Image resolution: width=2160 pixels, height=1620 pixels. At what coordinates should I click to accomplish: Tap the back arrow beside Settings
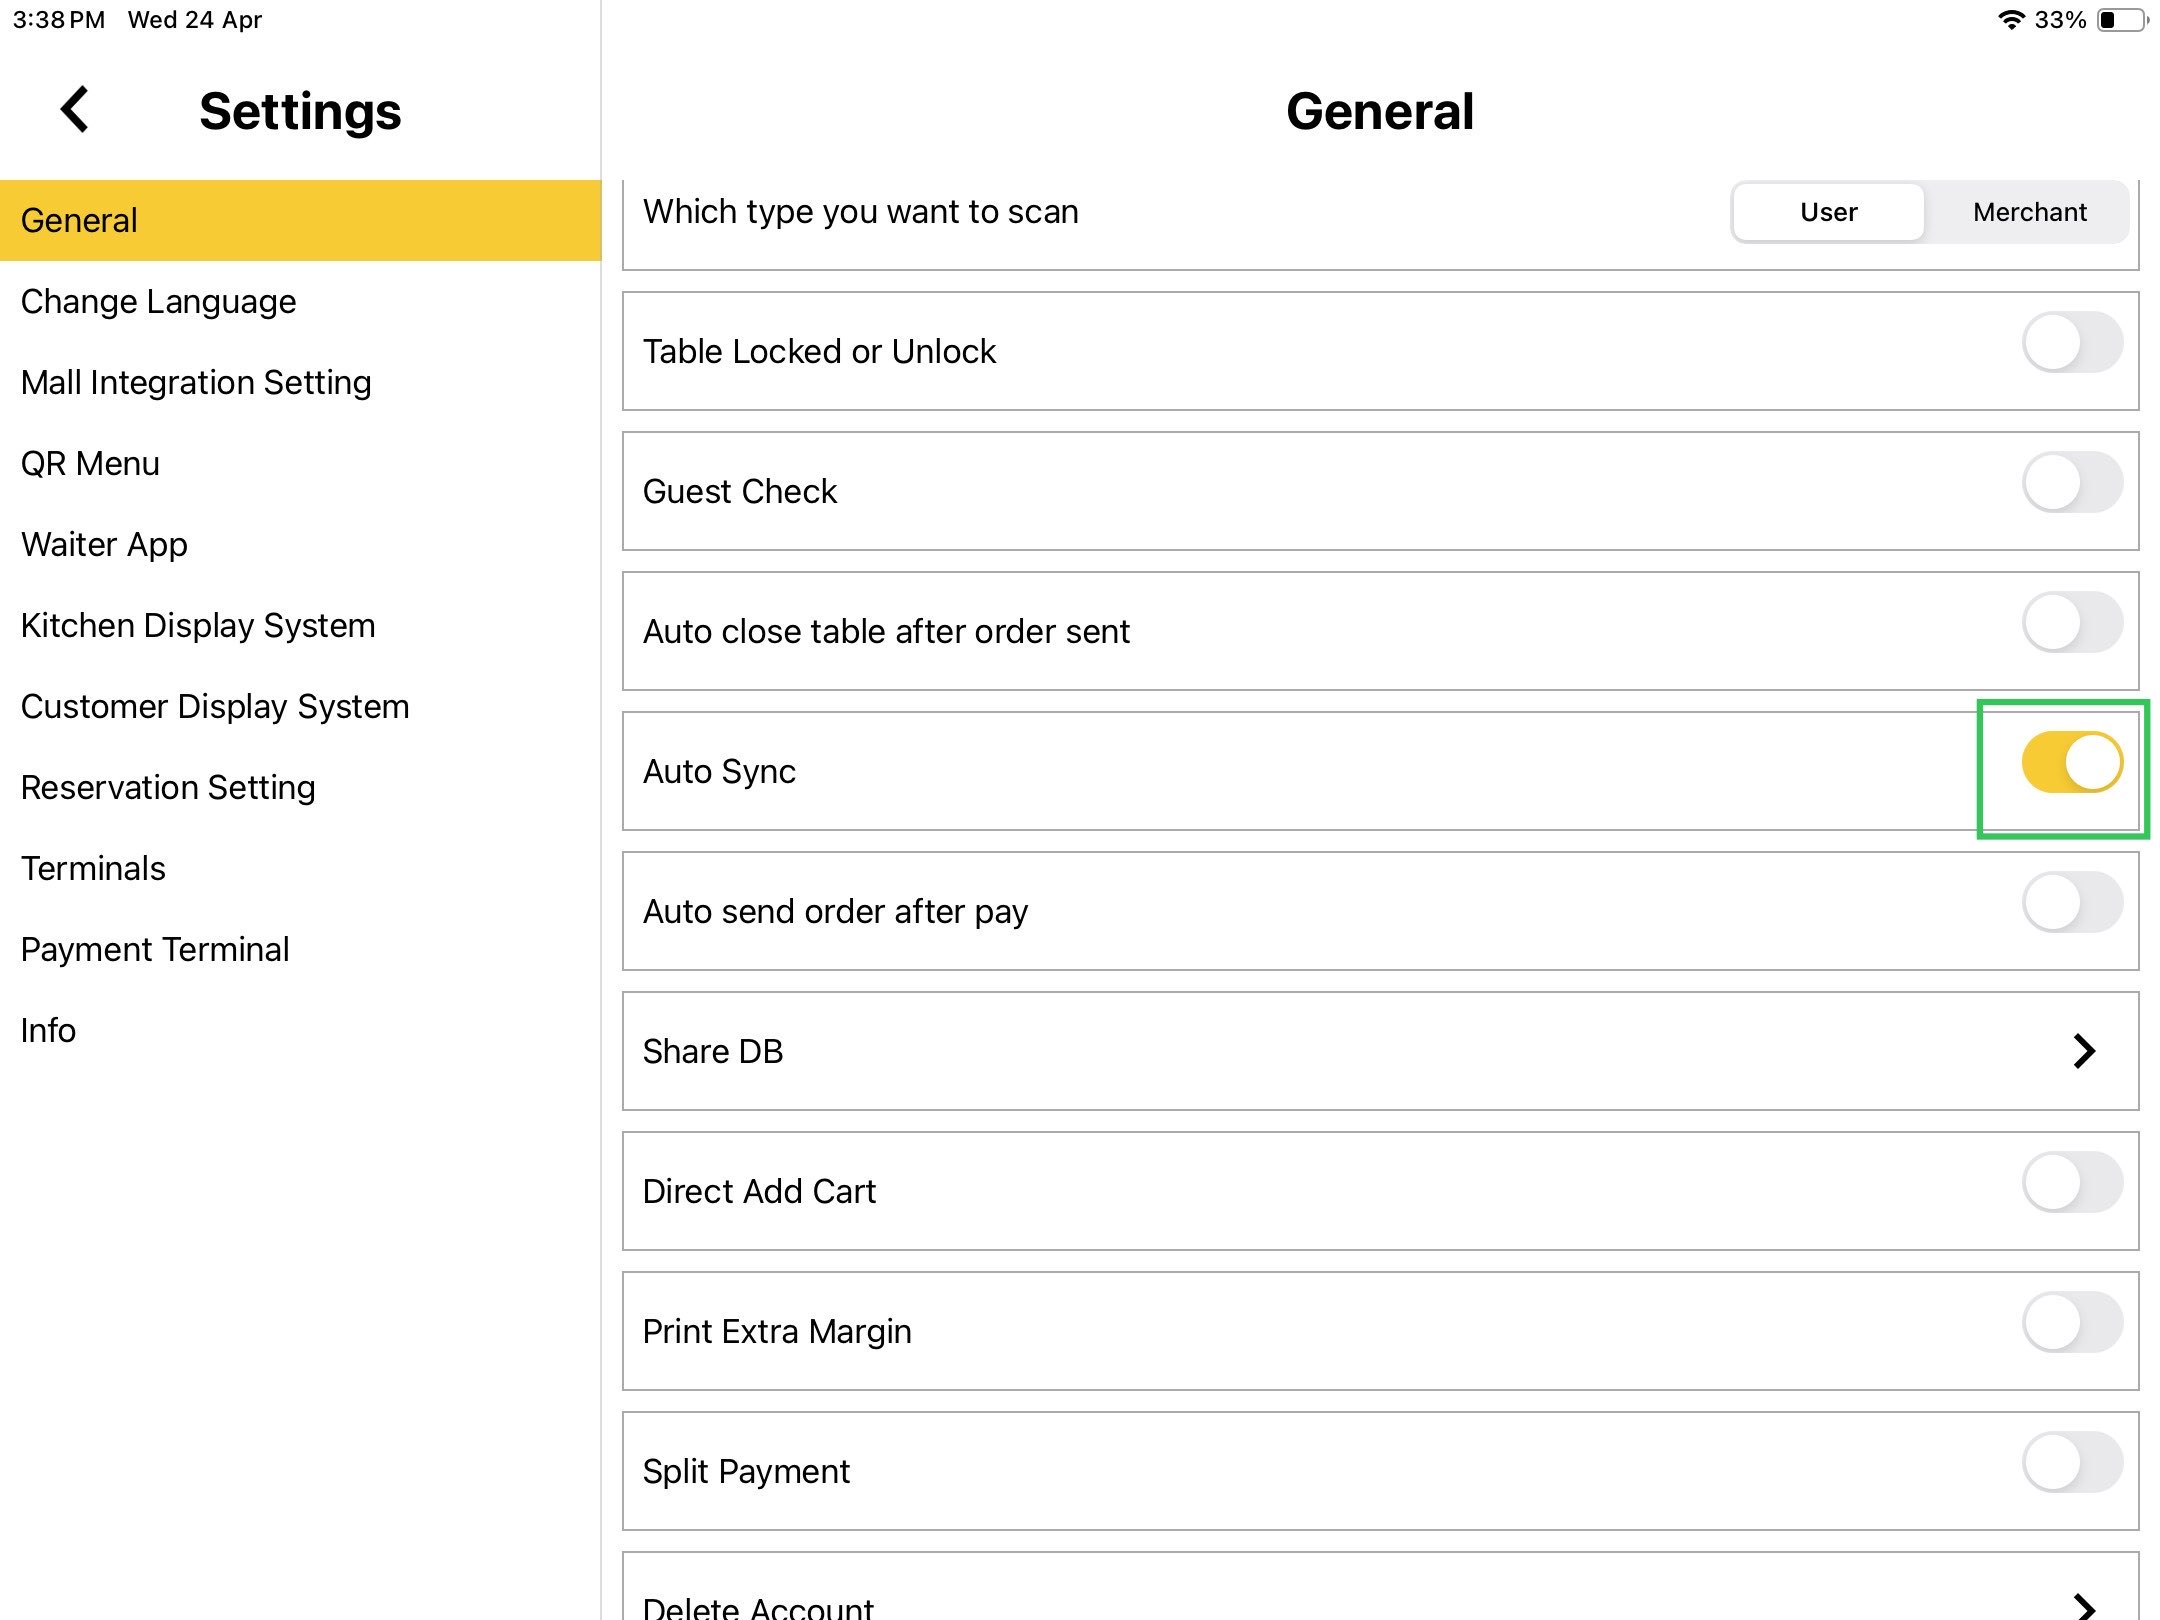pyautogui.click(x=76, y=109)
